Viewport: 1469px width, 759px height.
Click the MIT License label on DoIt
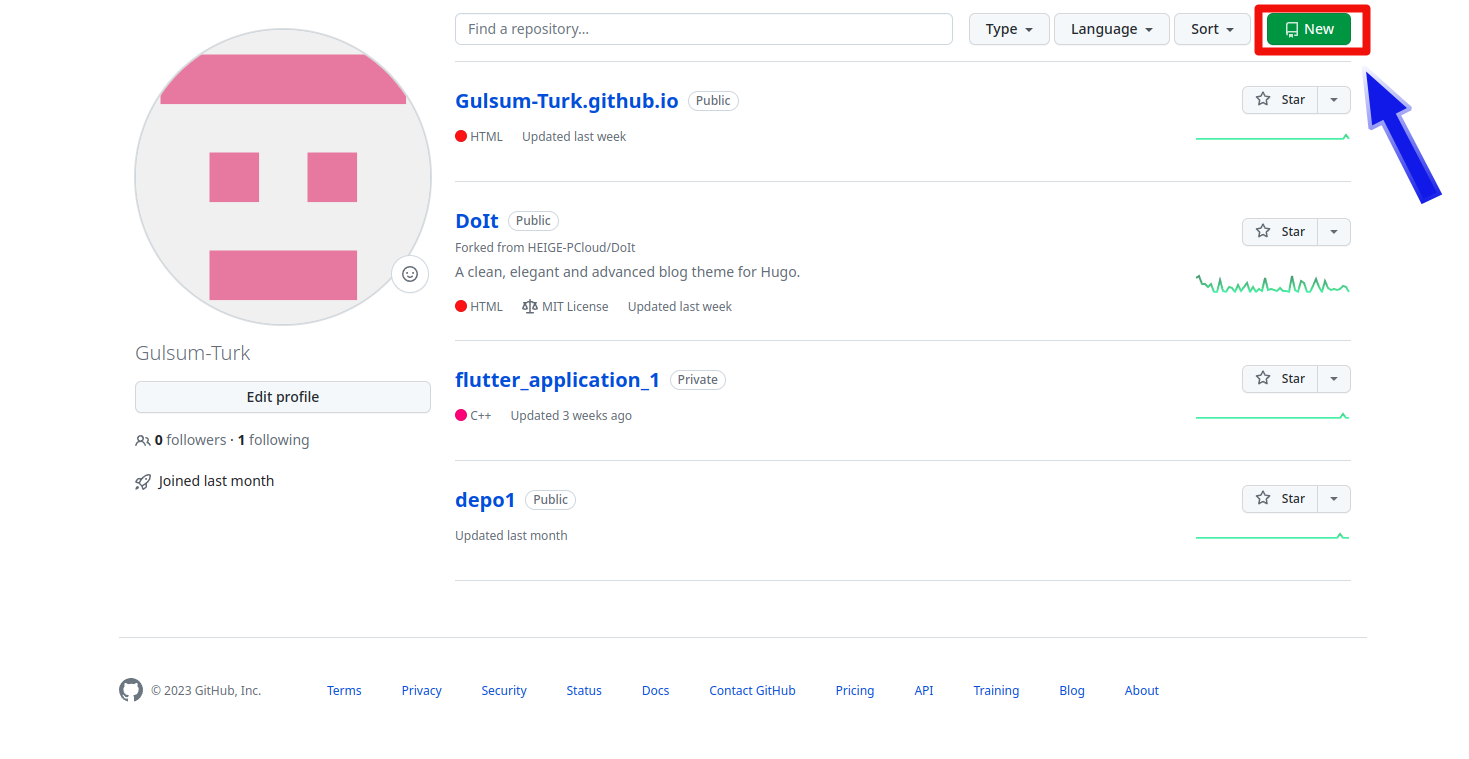point(575,307)
